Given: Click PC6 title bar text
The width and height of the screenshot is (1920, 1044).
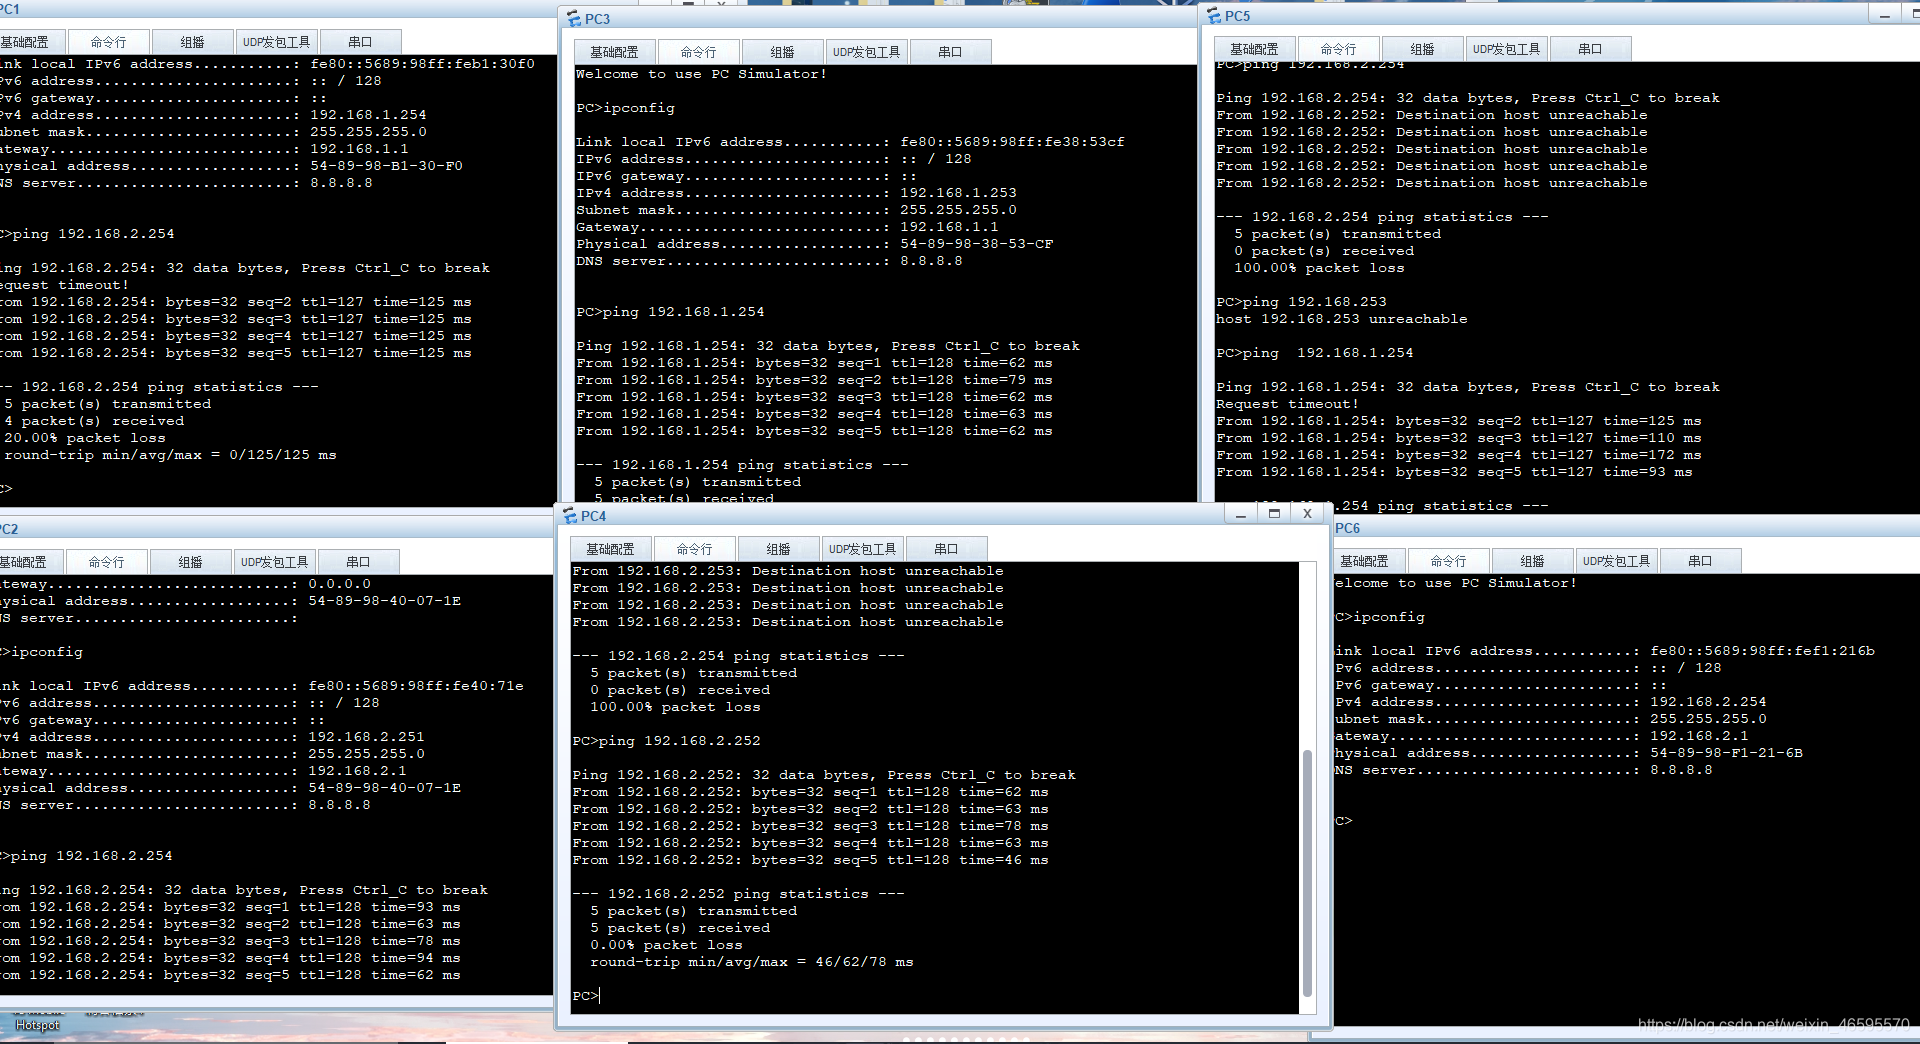Looking at the screenshot, I should click(x=1348, y=528).
